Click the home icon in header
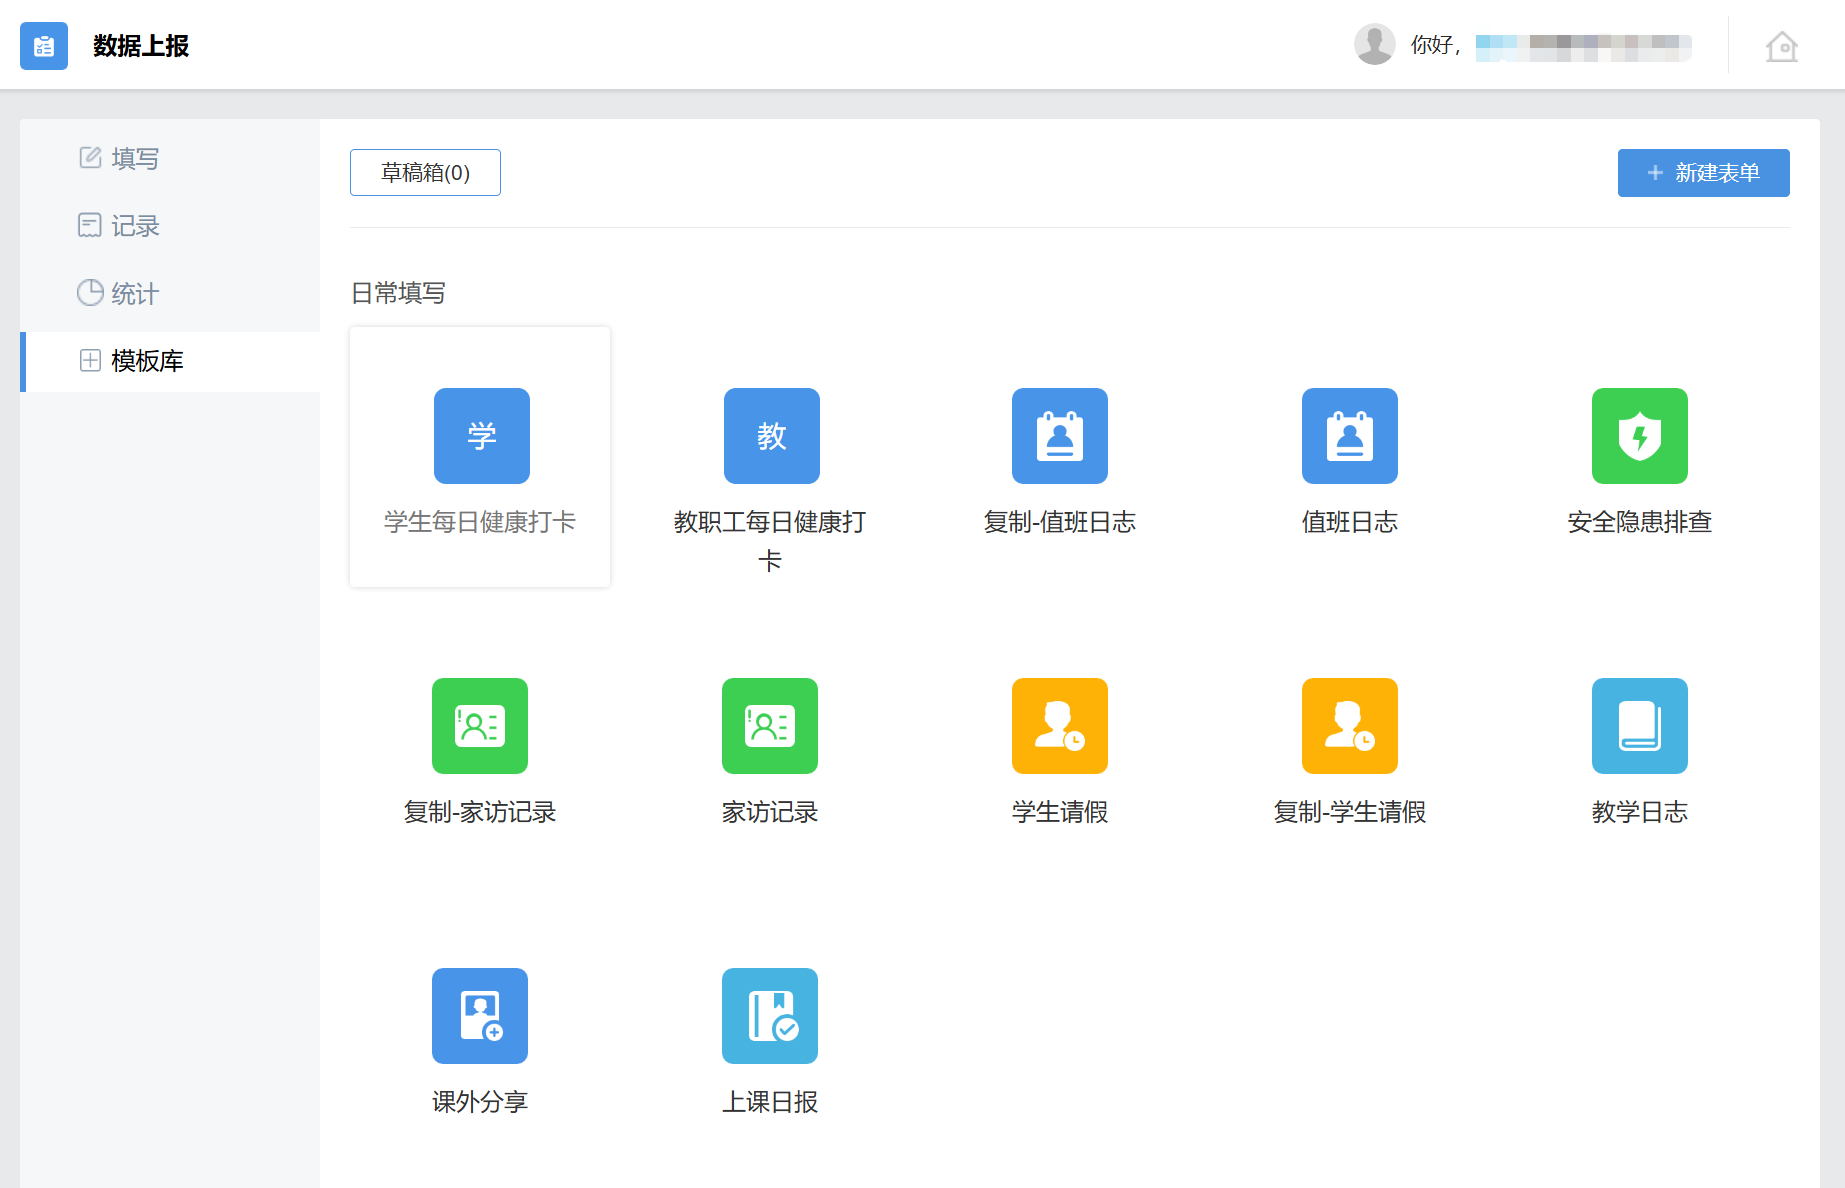Image resolution: width=1845 pixels, height=1188 pixels. pyautogui.click(x=1781, y=46)
